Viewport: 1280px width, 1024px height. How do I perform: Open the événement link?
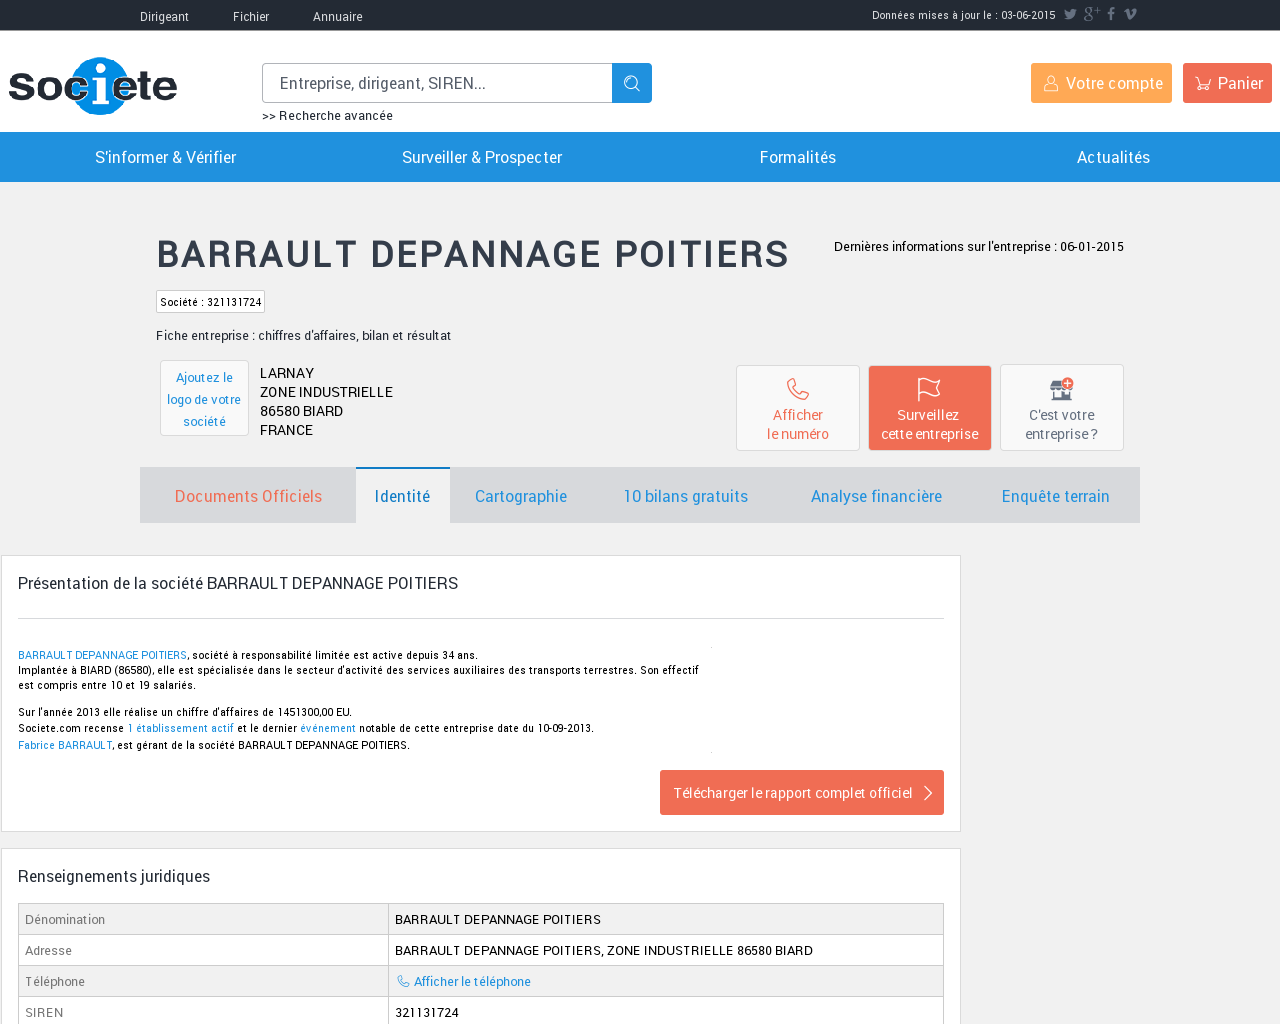click(x=328, y=728)
